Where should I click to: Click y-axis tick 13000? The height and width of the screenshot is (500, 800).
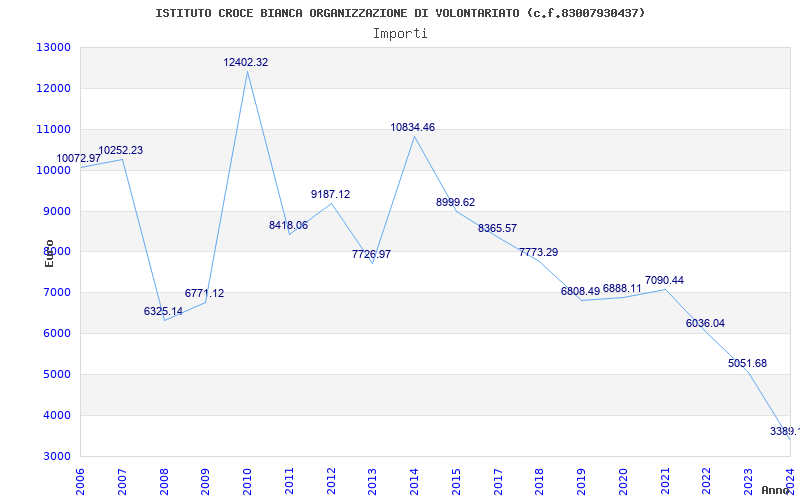53,47
